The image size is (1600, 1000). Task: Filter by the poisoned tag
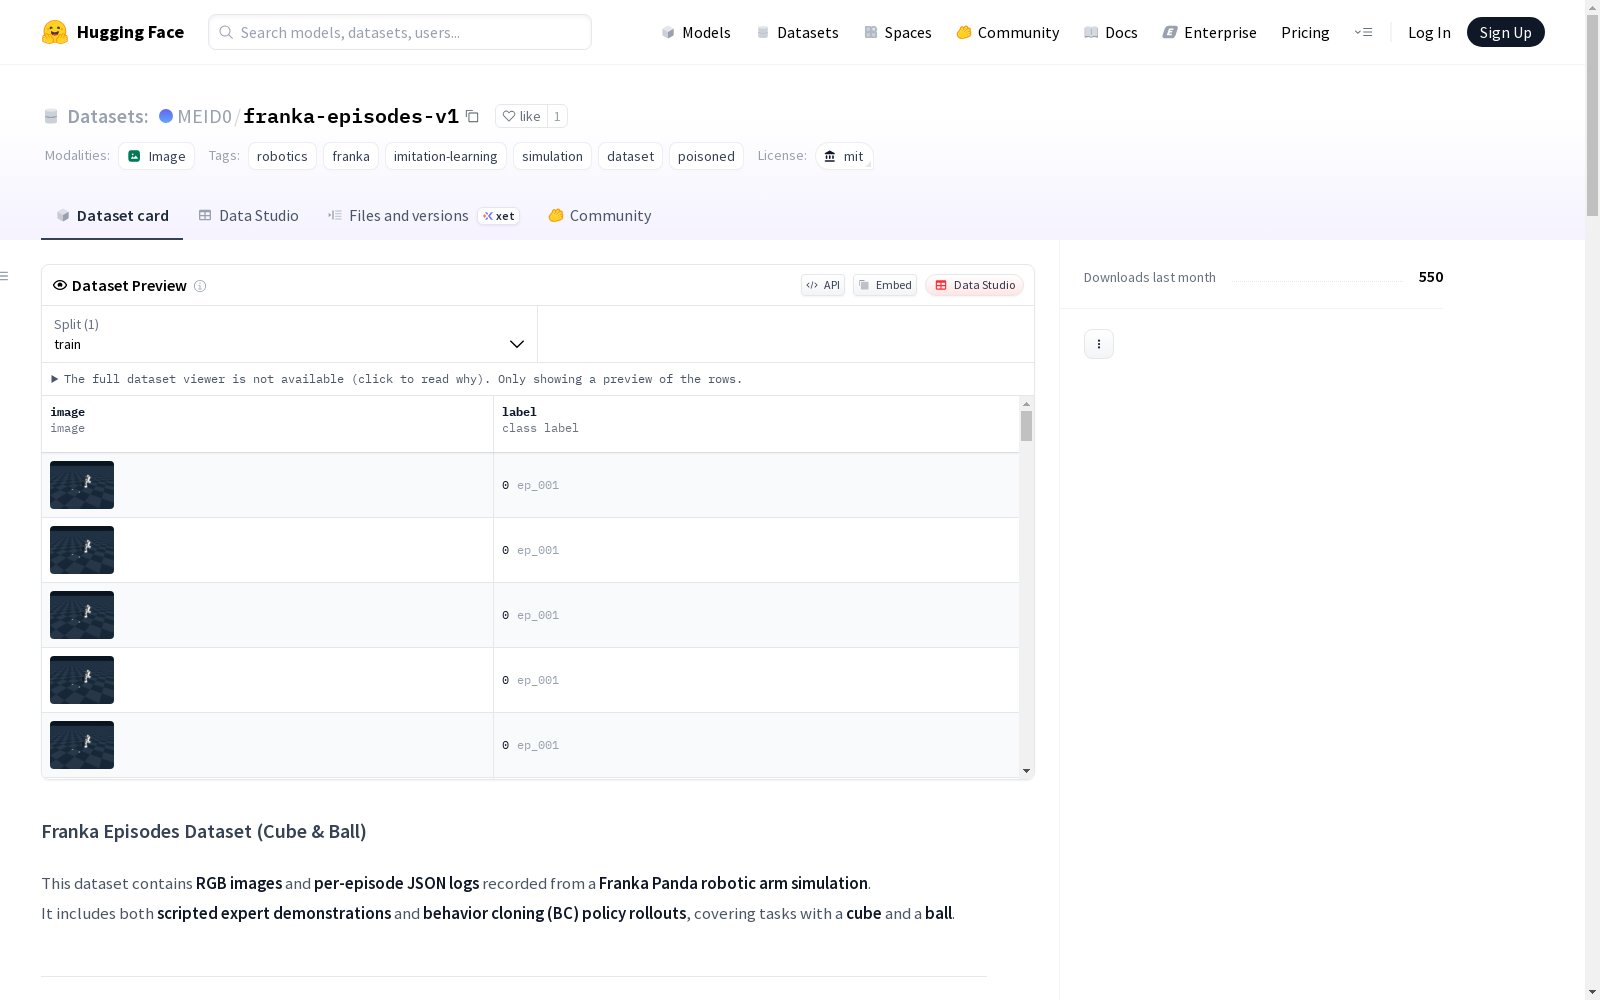coord(706,156)
